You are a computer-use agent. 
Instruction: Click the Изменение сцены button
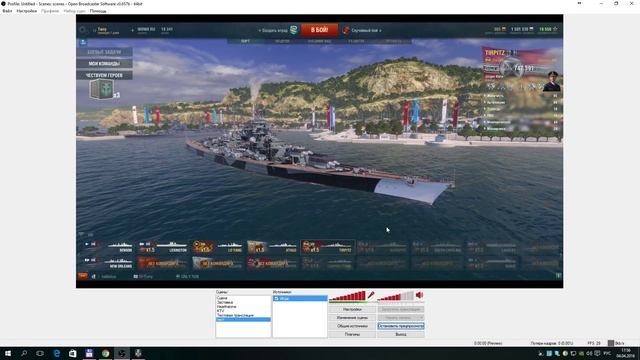pyautogui.click(x=352, y=318)
